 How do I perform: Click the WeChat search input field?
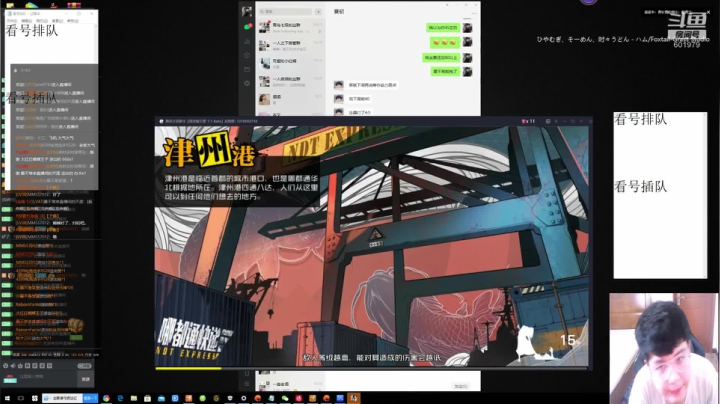285,11
